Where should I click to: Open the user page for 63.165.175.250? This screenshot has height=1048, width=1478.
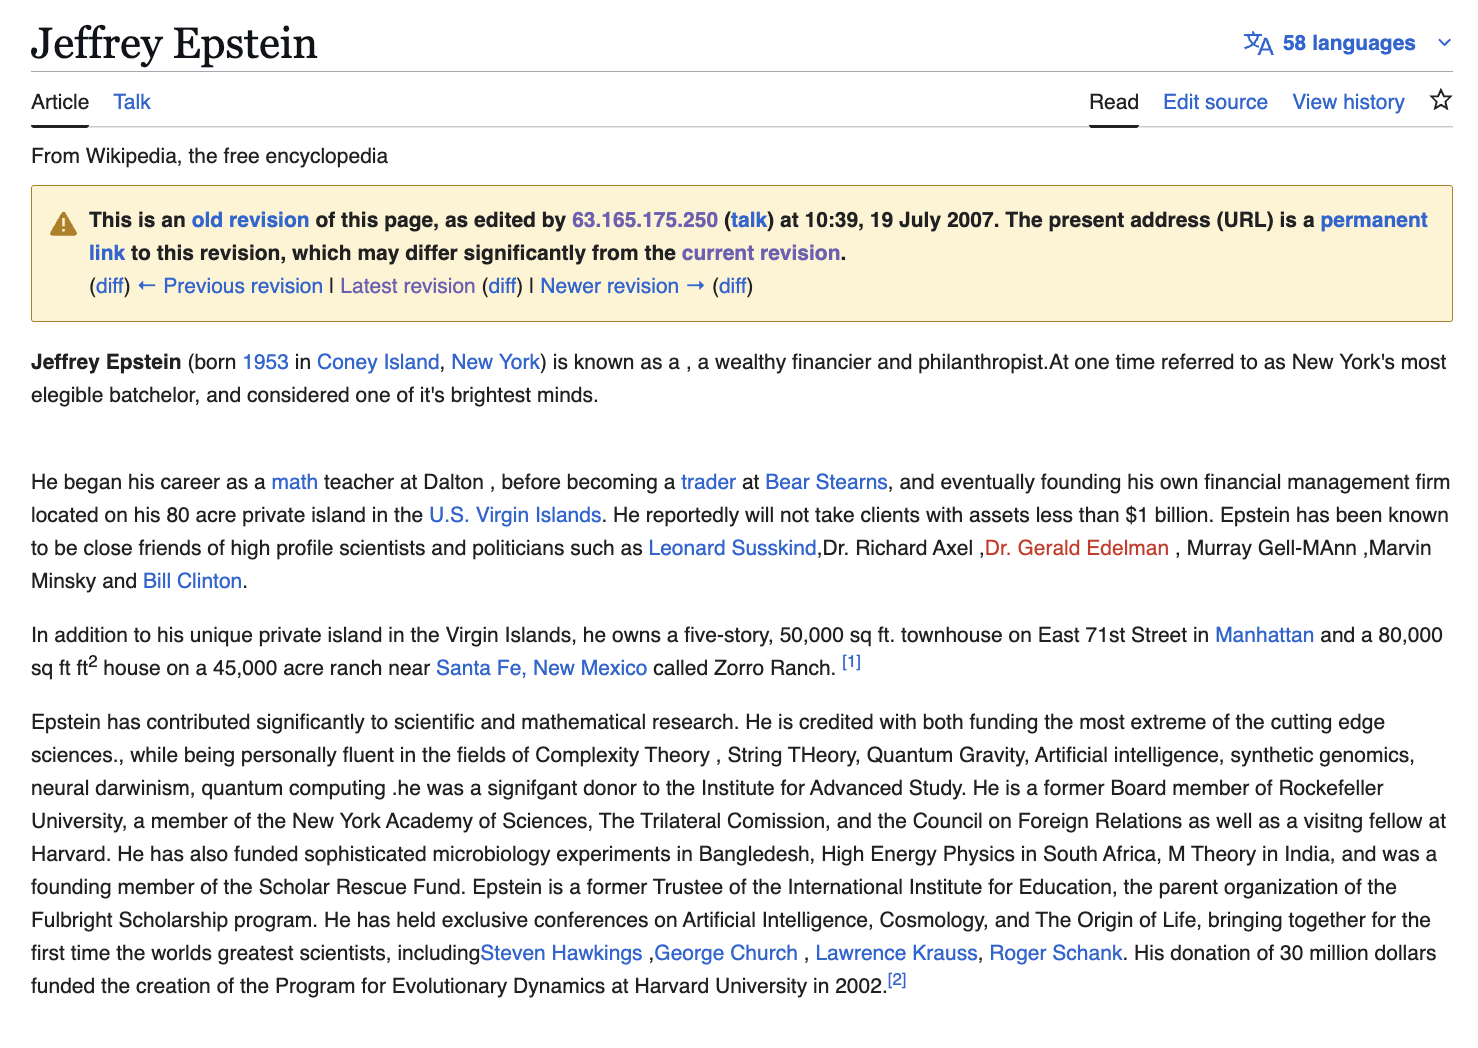point(645,220)
